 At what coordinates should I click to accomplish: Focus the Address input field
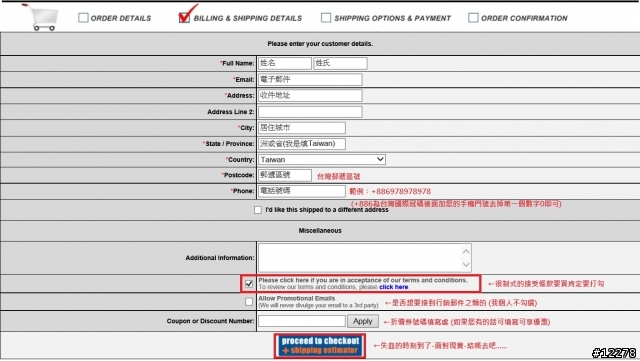[x=310, y=95]
